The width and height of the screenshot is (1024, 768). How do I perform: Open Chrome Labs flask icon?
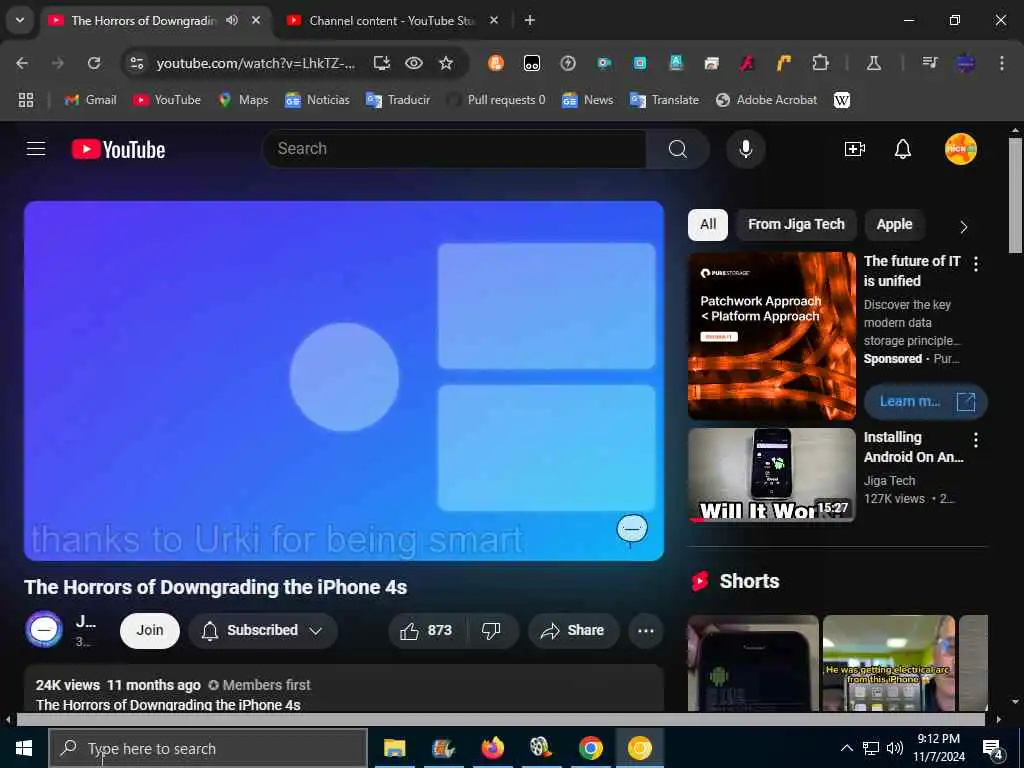coord(873,63)
